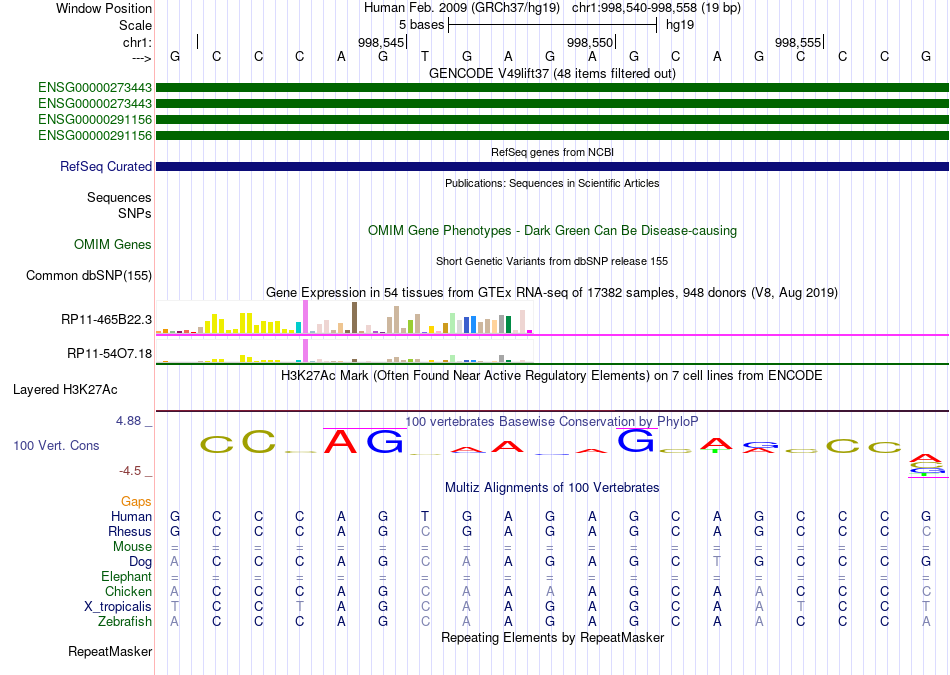950x675 pixels.
Task: Open 'Short Genetic Variants from dbSNP release 155' title
Action: pyautogui.click(x=552, y=261)
